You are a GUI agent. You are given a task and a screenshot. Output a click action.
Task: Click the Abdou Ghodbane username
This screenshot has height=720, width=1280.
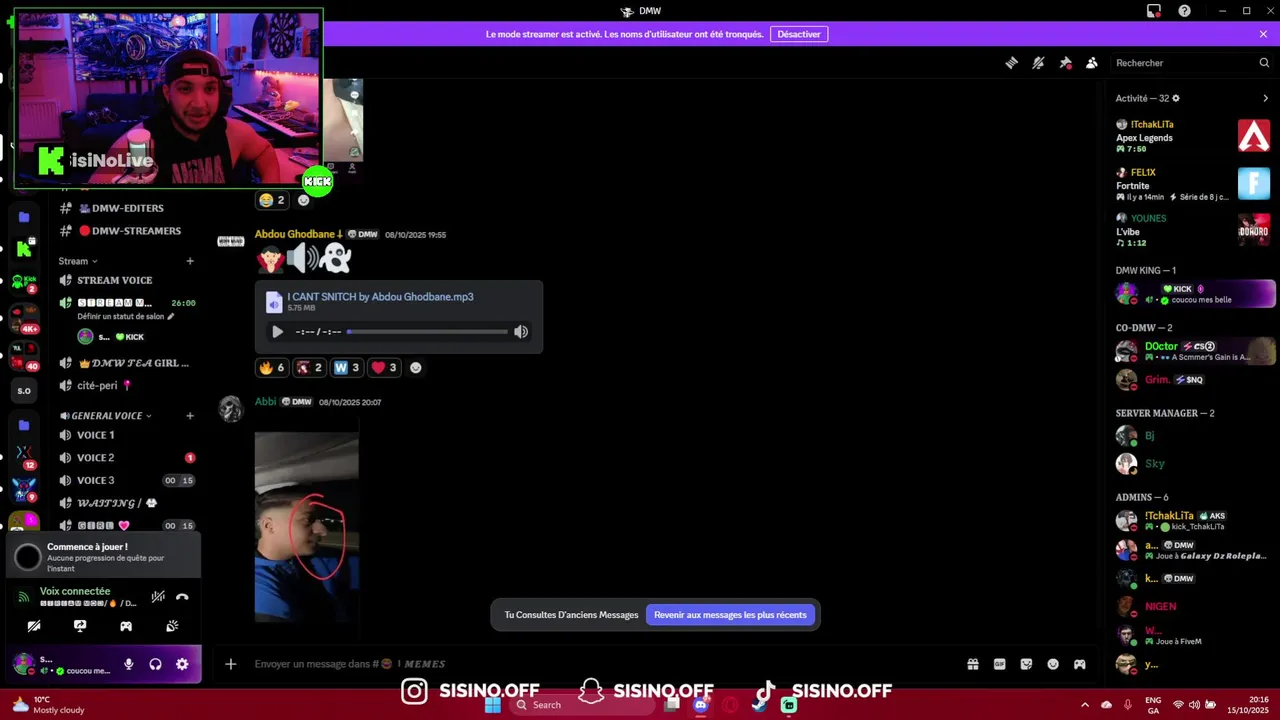(x=295, y=234)
